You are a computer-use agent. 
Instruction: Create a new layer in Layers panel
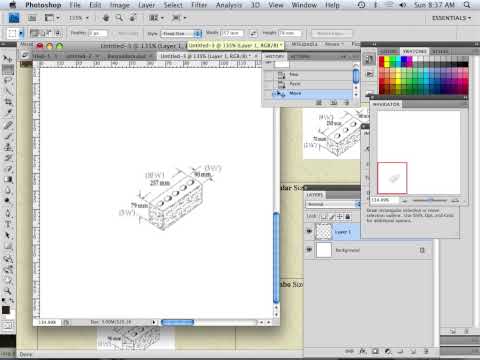(413, 351)
